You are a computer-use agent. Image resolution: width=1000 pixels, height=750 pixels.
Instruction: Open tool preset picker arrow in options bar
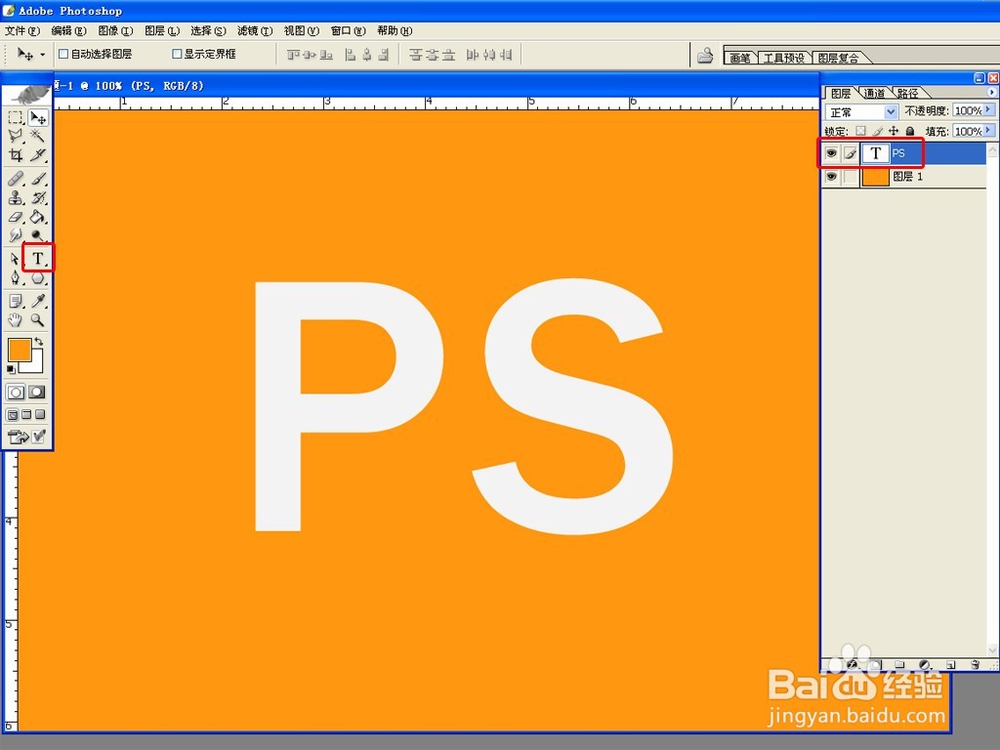(x=43, y=55)
